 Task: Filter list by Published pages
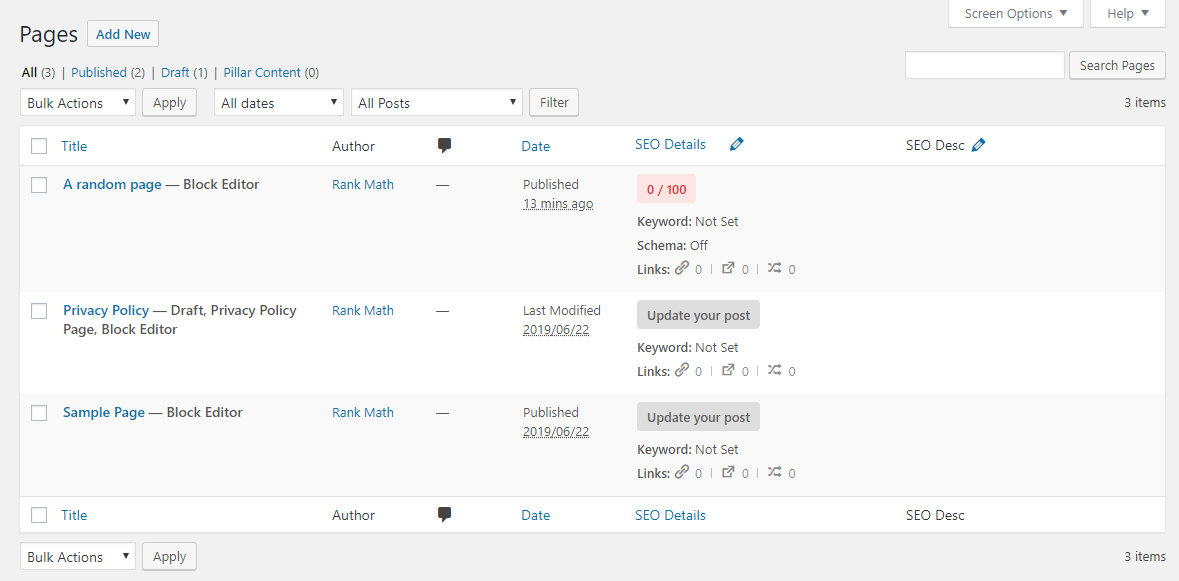tap(99, 73)
